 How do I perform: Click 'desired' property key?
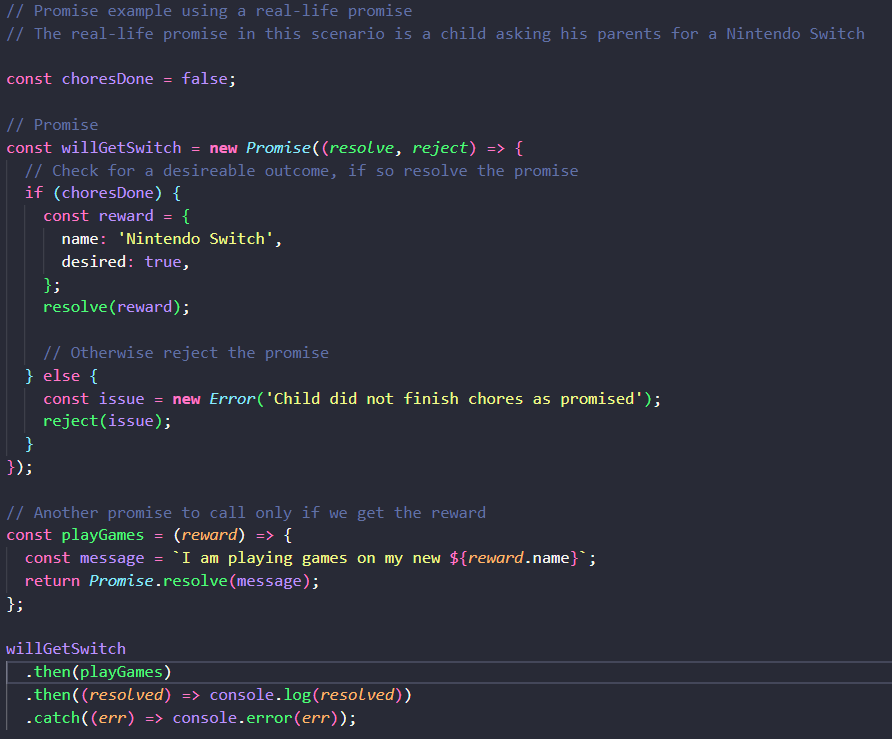click(x=93, y=262)
